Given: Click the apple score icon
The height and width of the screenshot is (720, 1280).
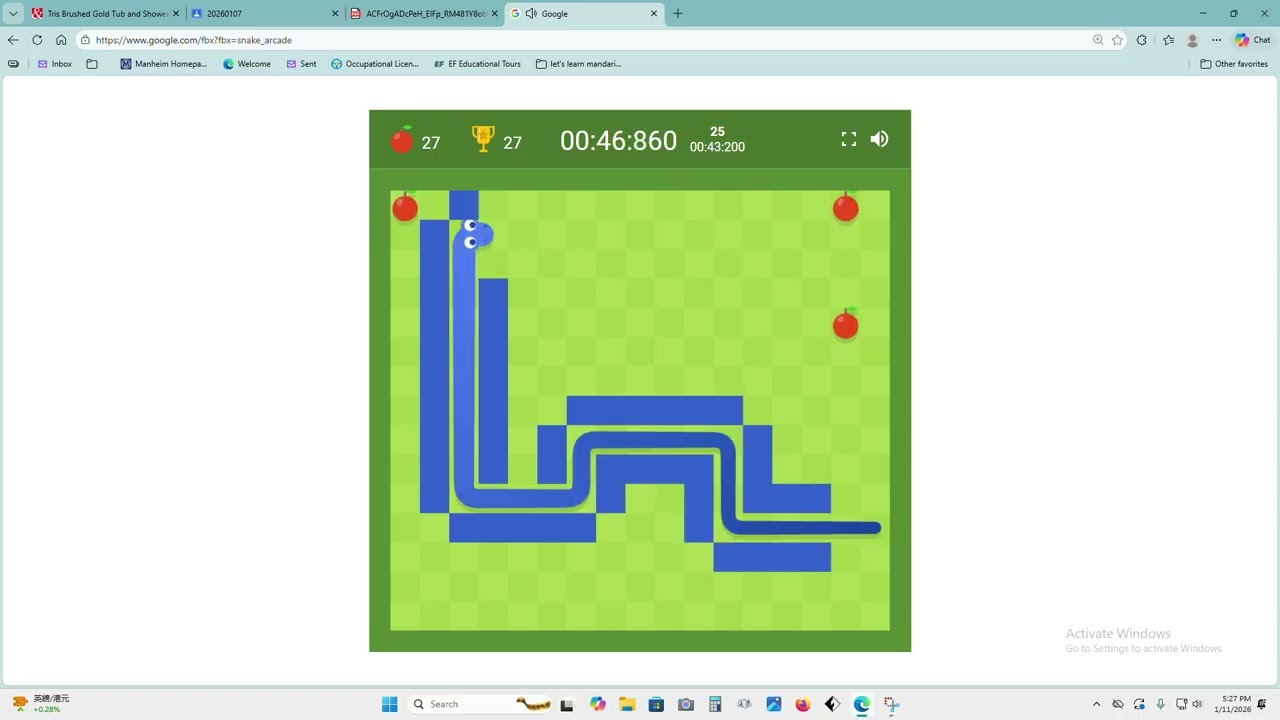Looking at the screenshot, I should (x=402, y=140).
